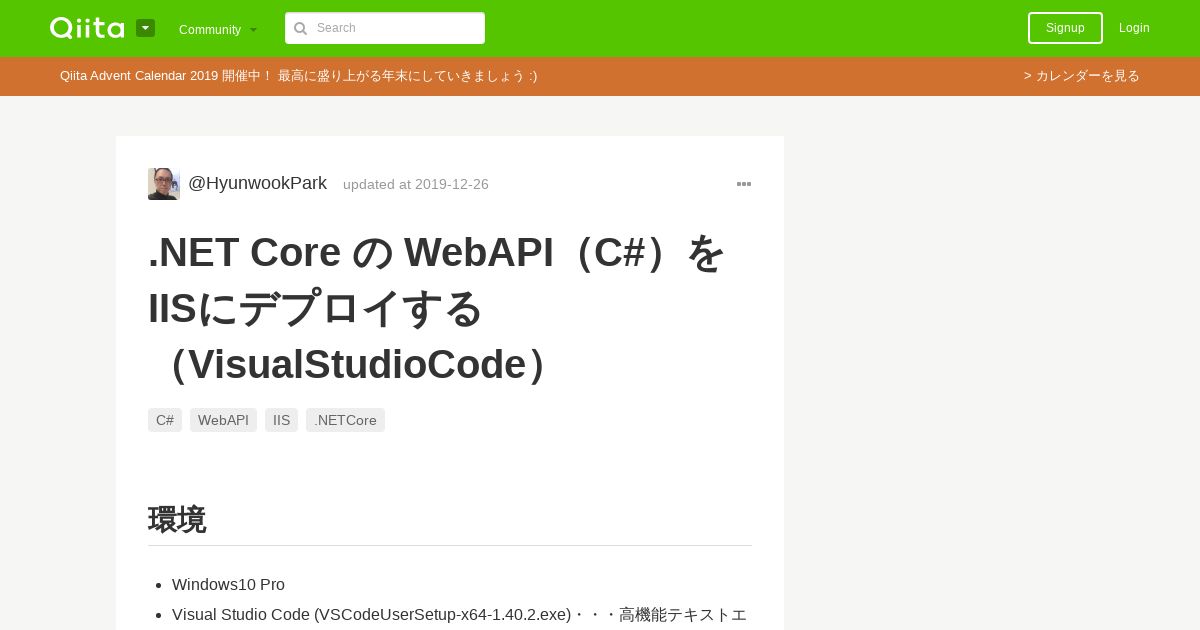Select the .NETCore tag

coord(345,420)
